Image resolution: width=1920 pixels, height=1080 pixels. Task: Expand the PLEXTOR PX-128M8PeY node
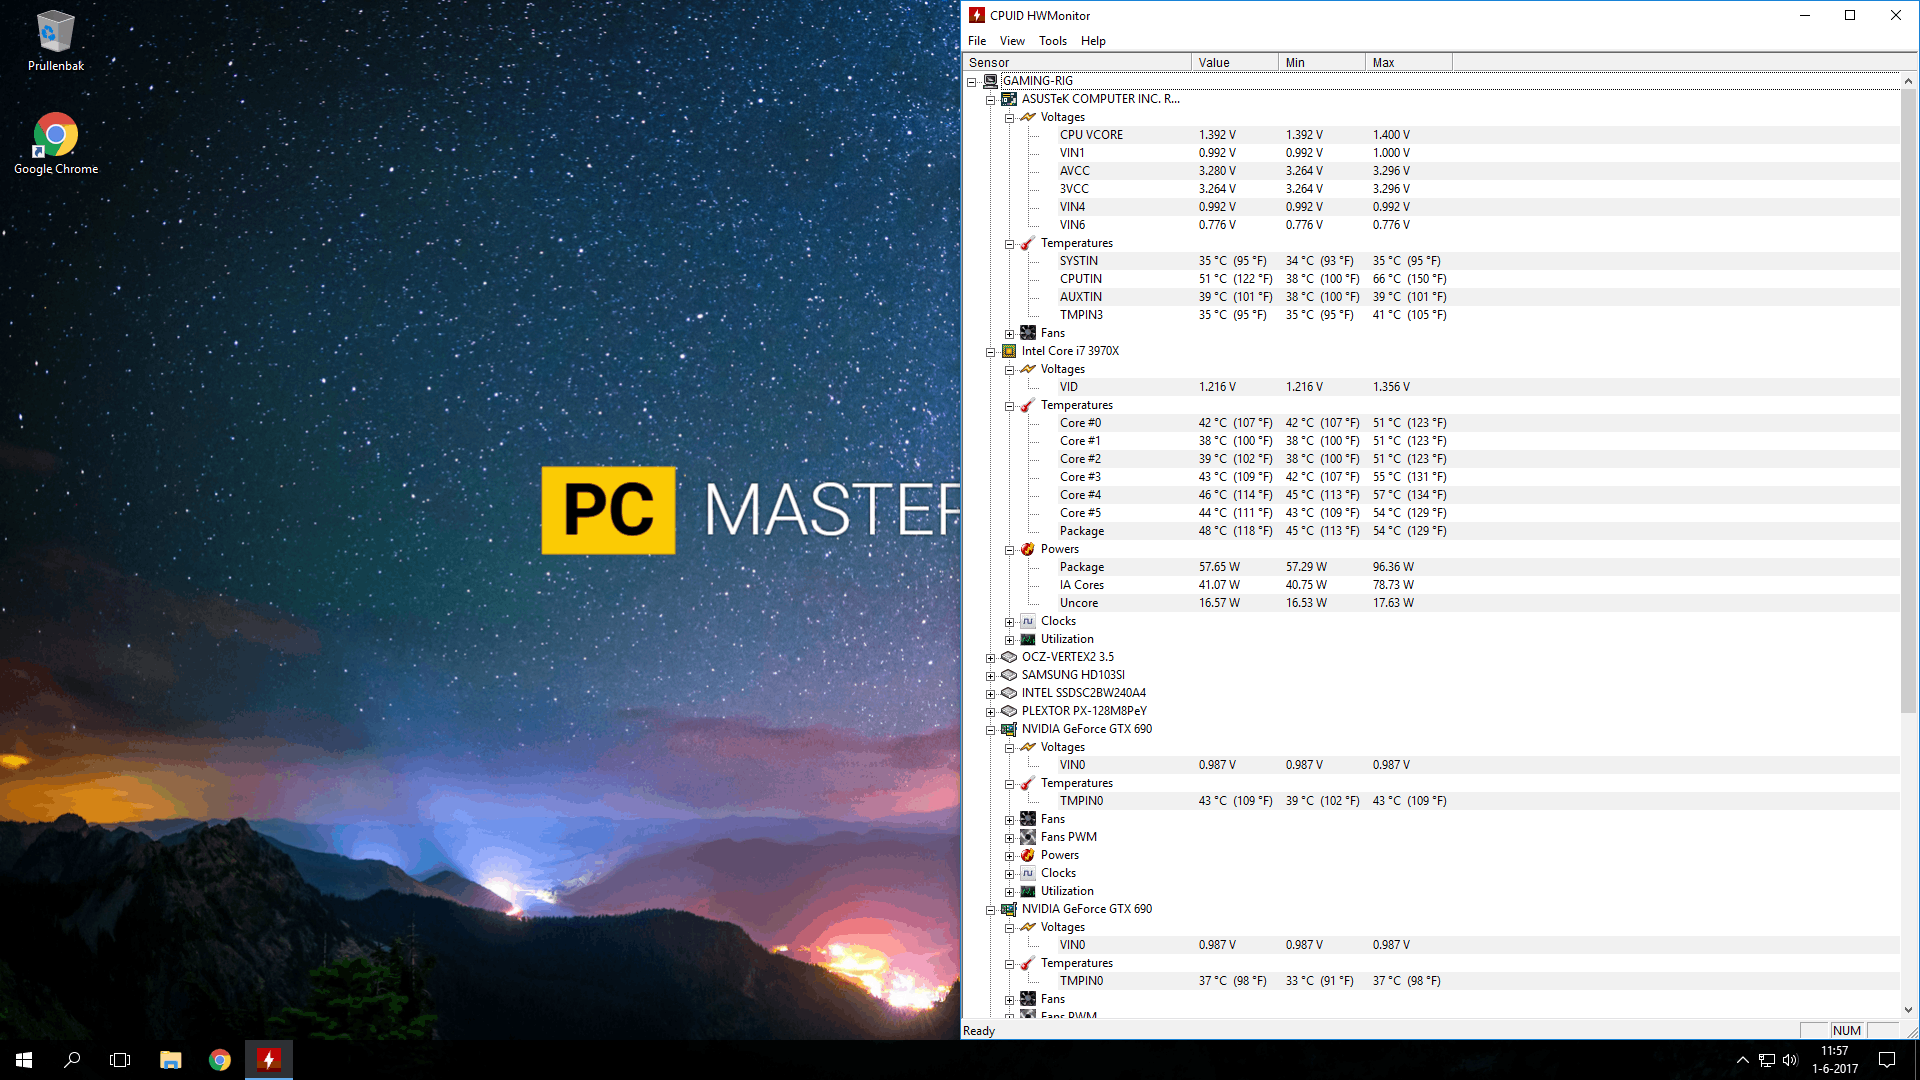[990, 712]
